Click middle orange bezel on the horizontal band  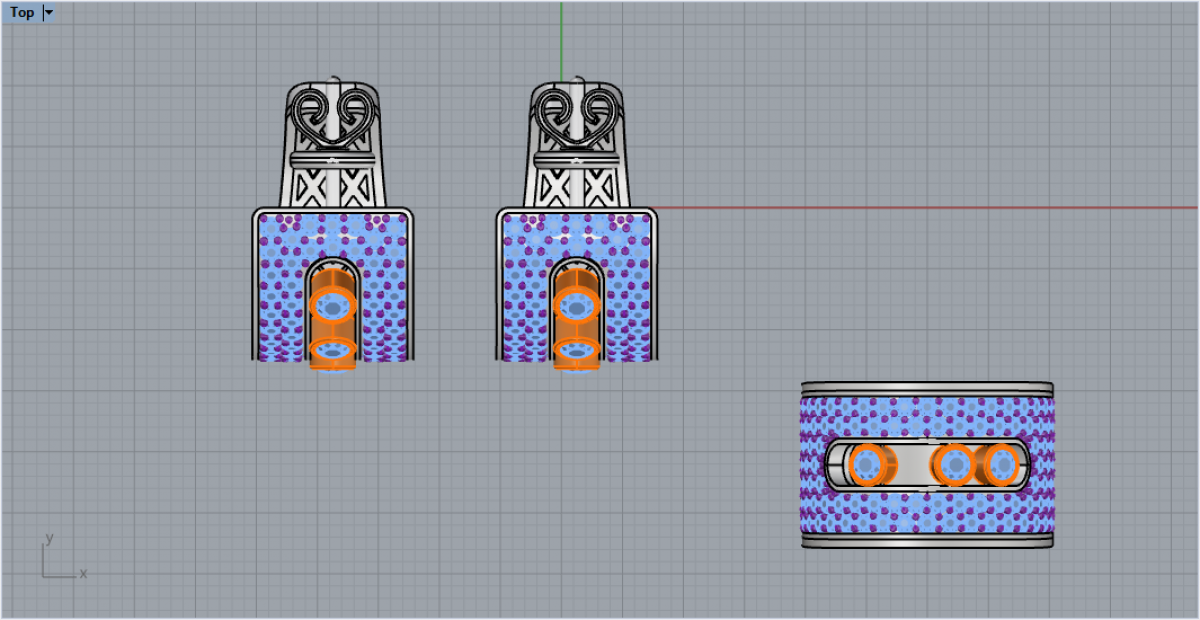pyautogui.click(x=955, y=465)
